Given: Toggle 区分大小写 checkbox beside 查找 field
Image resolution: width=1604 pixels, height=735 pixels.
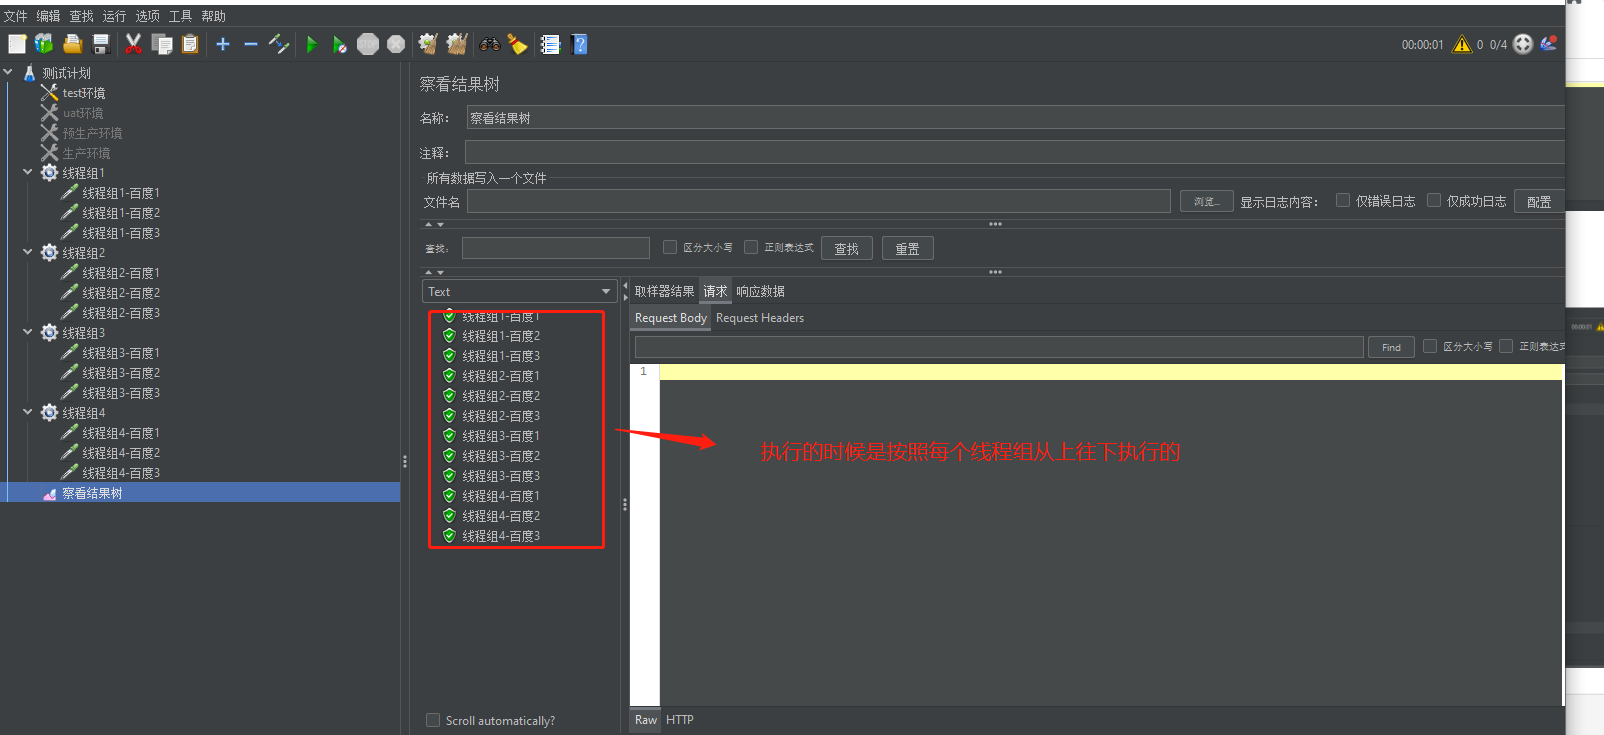Looking at the screenshot, I should click(670, 247).
